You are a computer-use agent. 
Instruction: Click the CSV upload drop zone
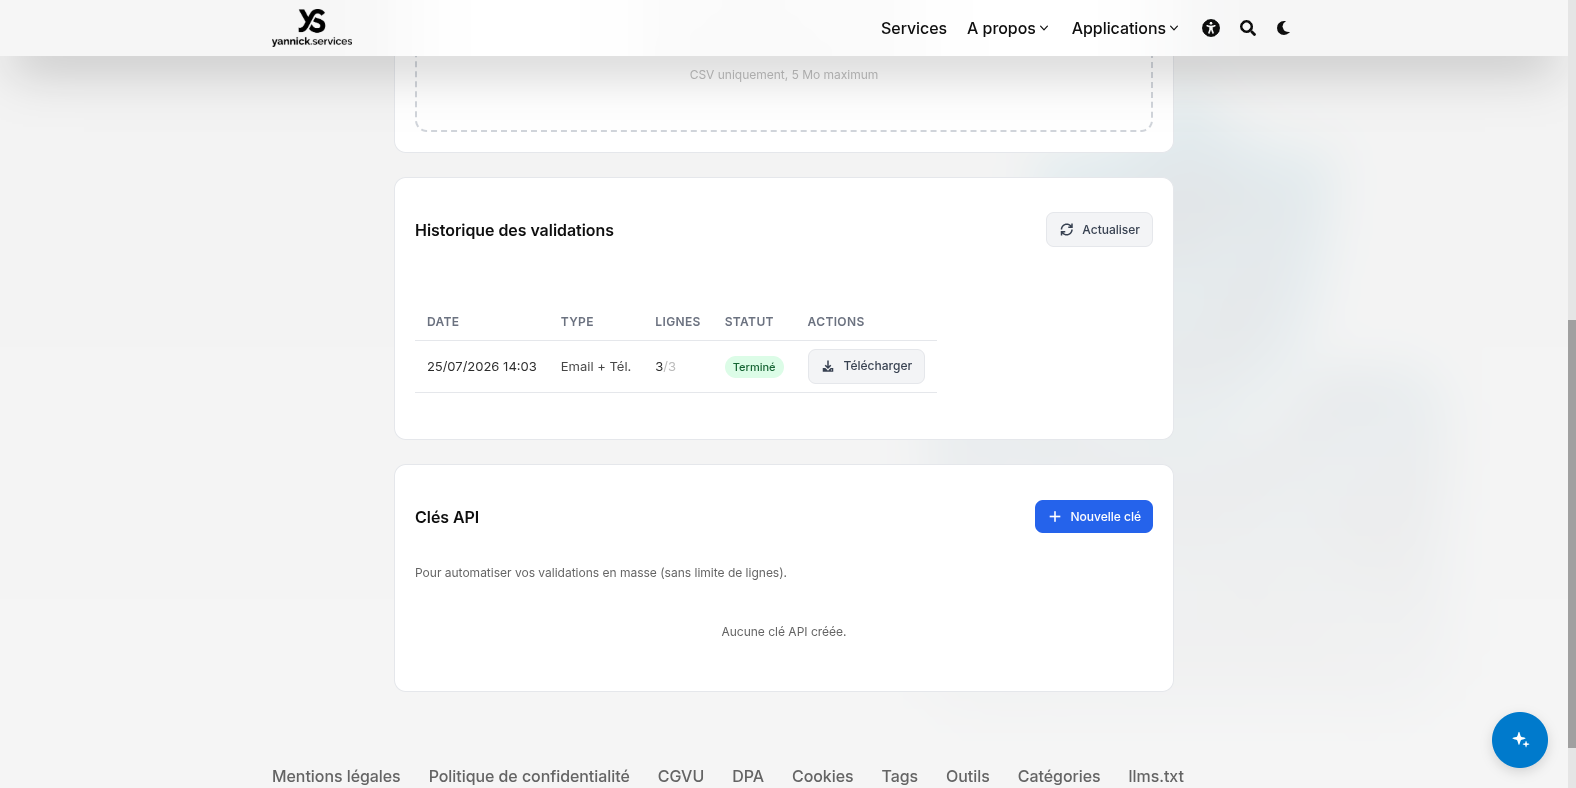point(784,95)
